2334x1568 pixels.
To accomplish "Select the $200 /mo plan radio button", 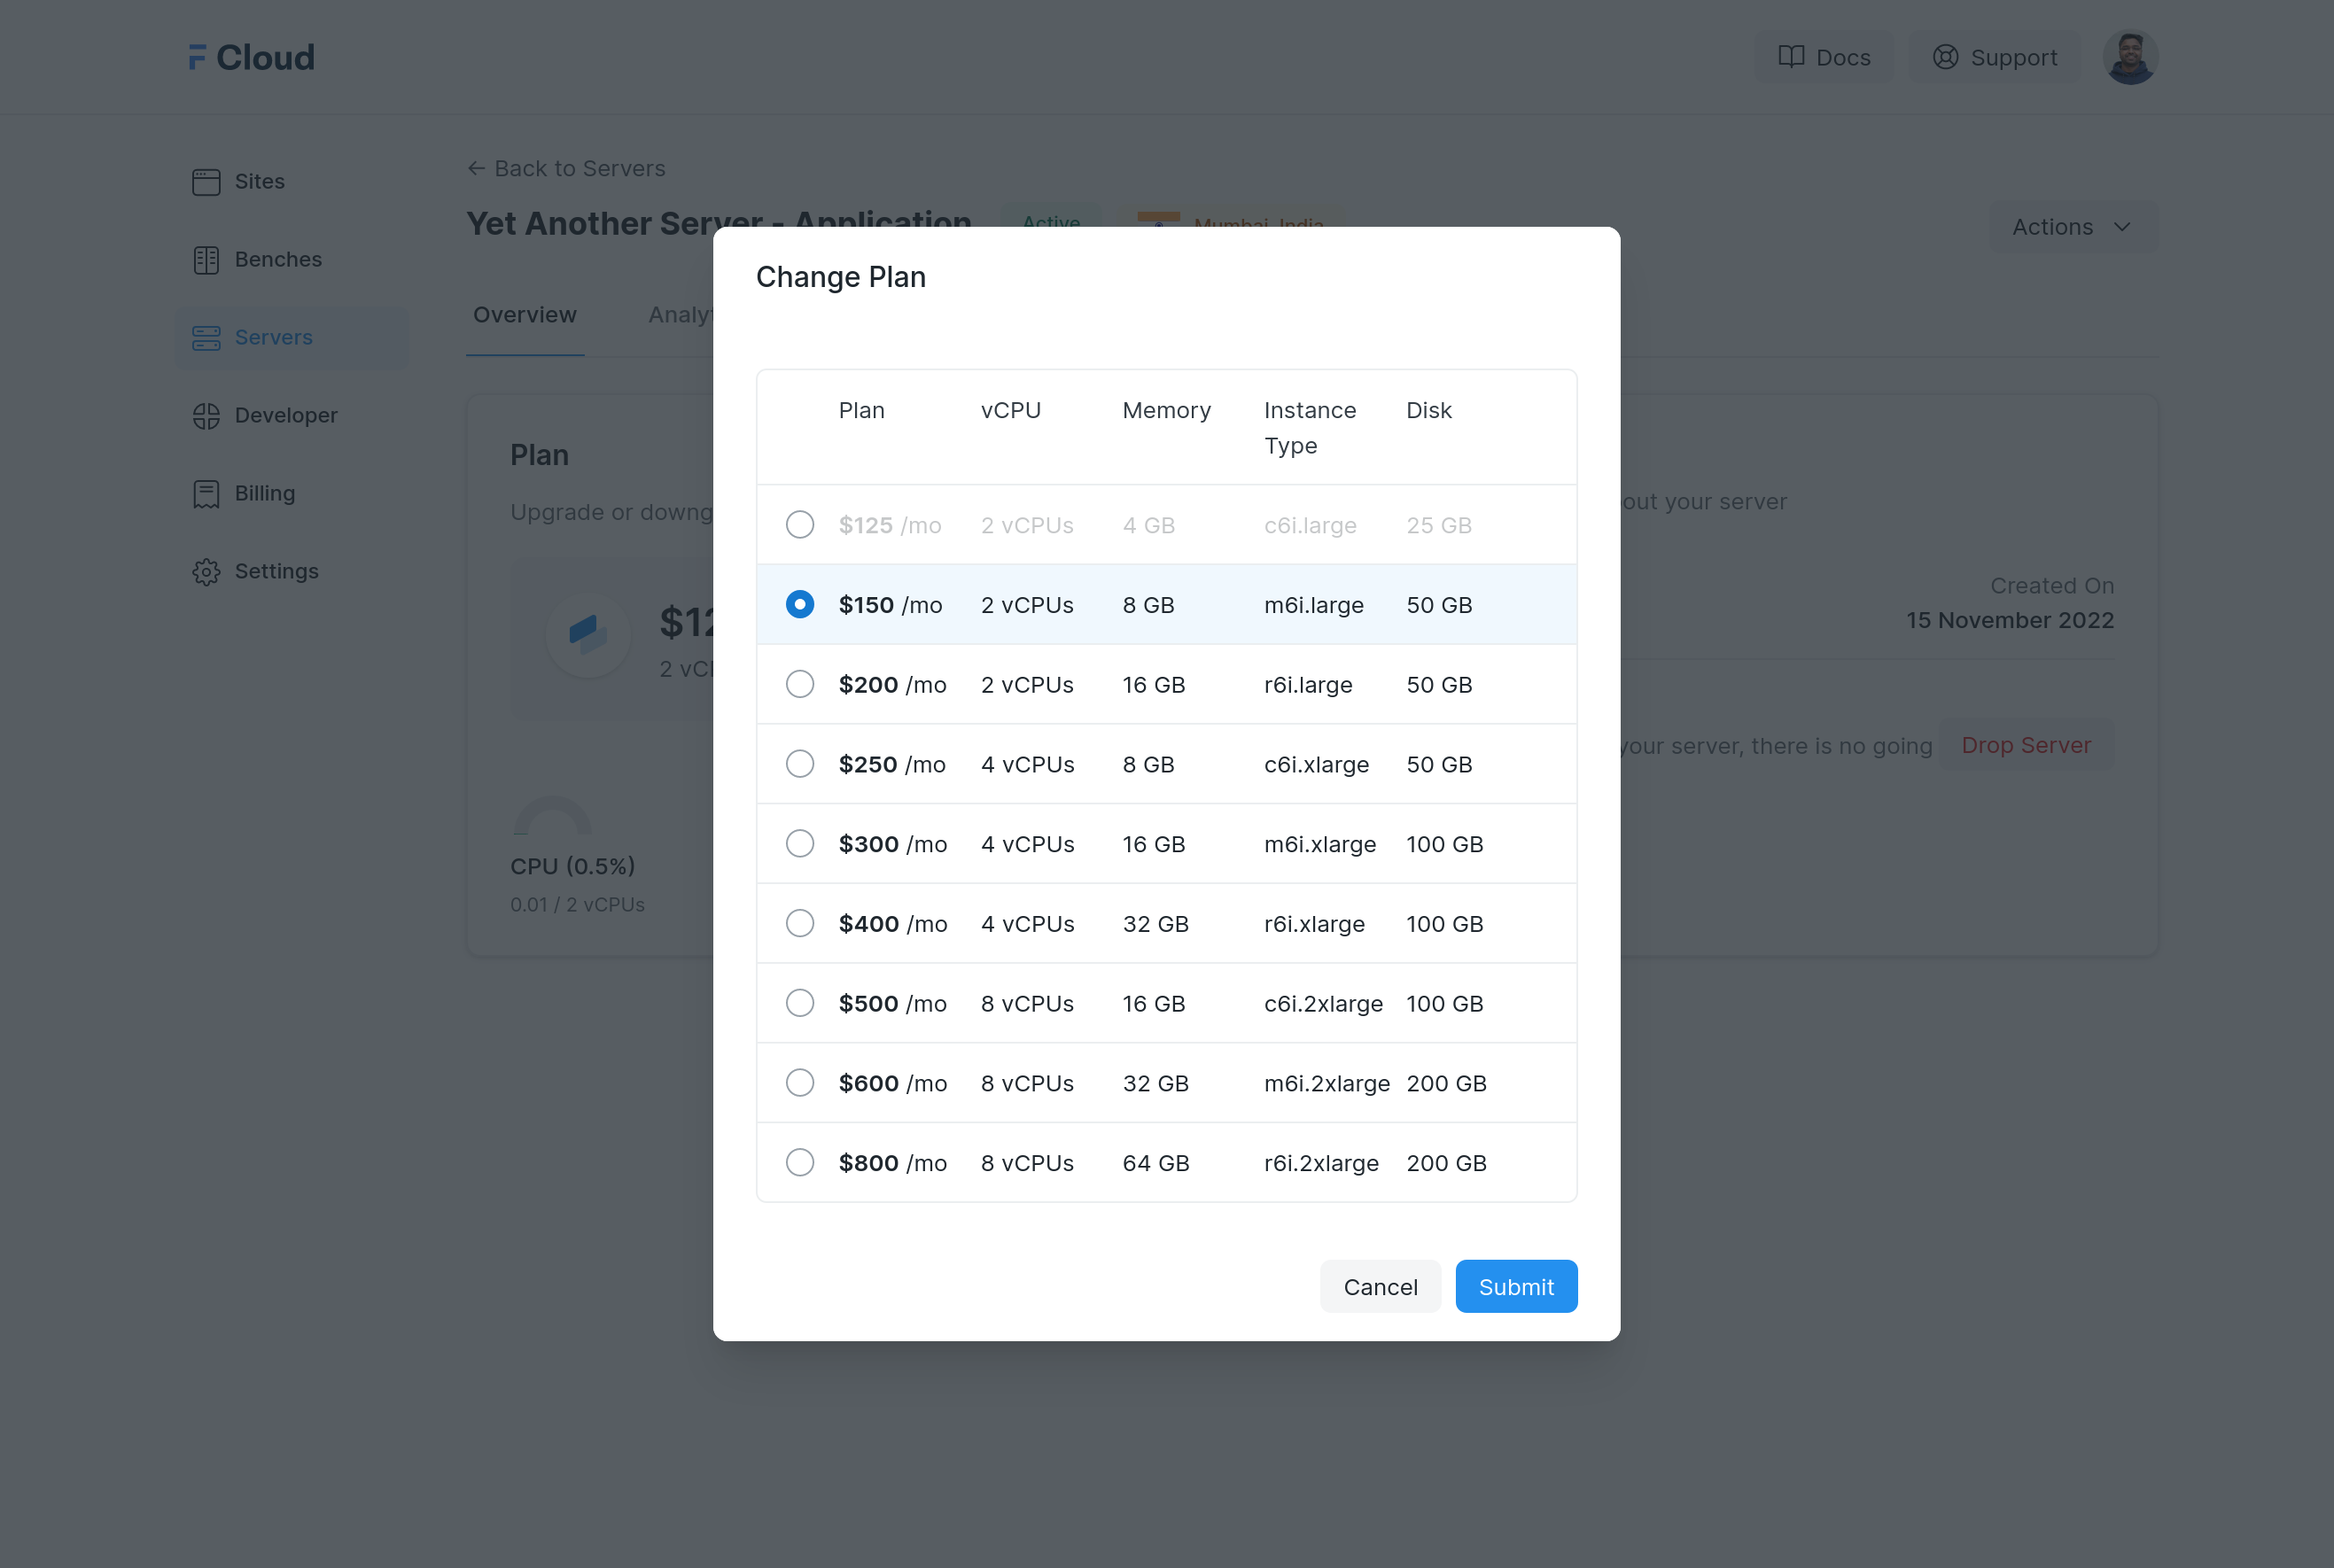I will point(800,684).
